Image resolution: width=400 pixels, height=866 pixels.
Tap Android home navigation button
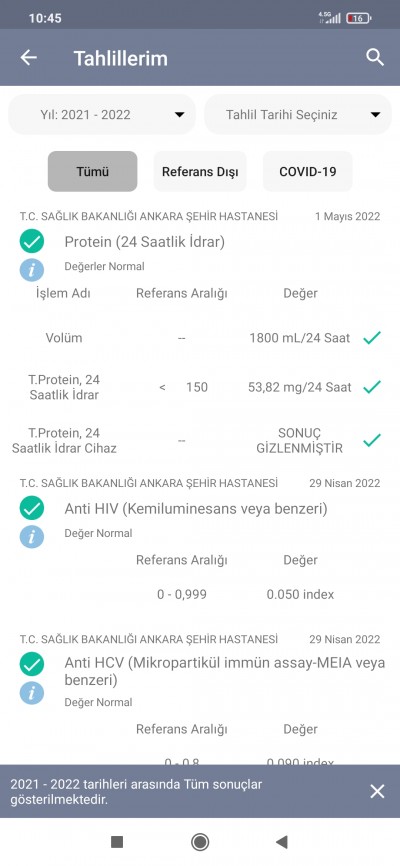200,842
